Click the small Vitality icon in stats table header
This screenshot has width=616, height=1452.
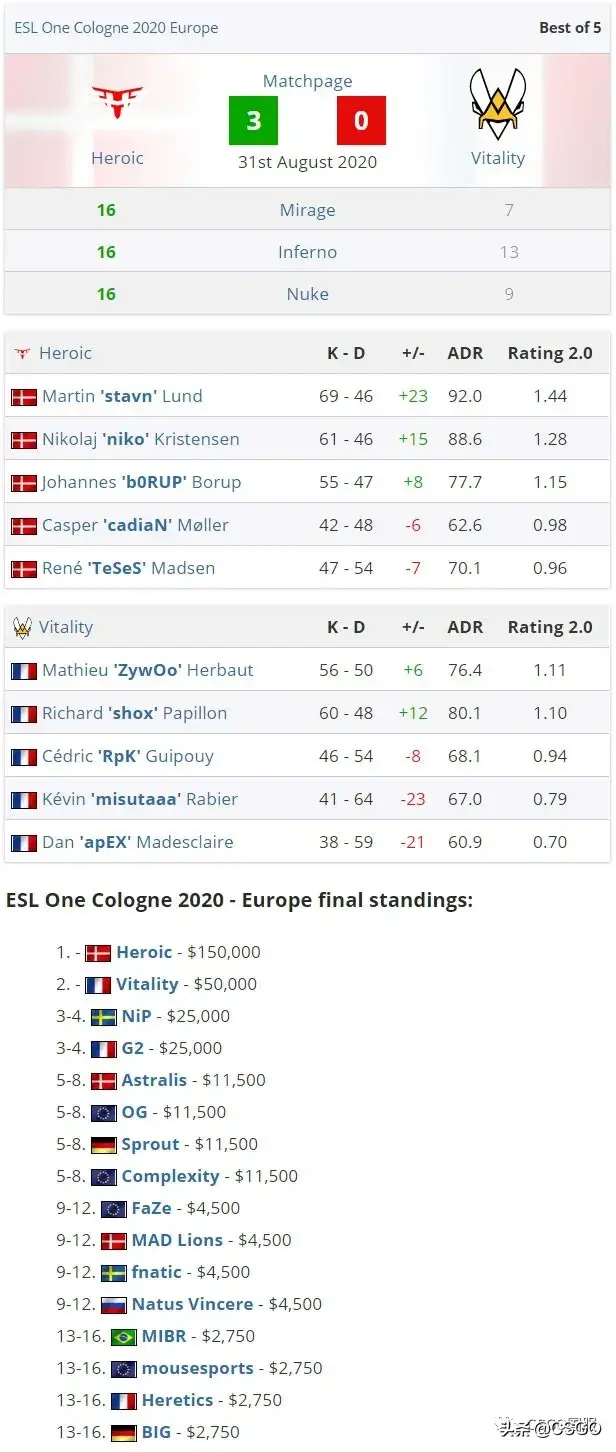[22, 628]
